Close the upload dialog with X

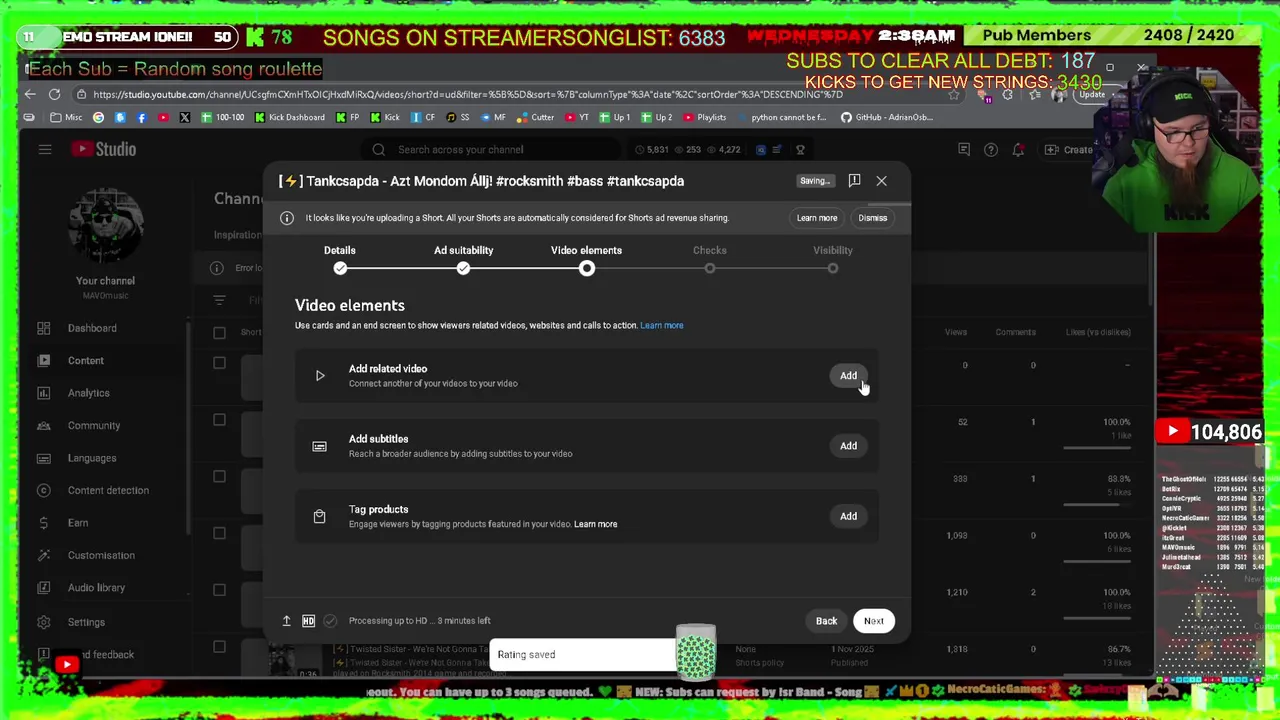coord(881,181)
